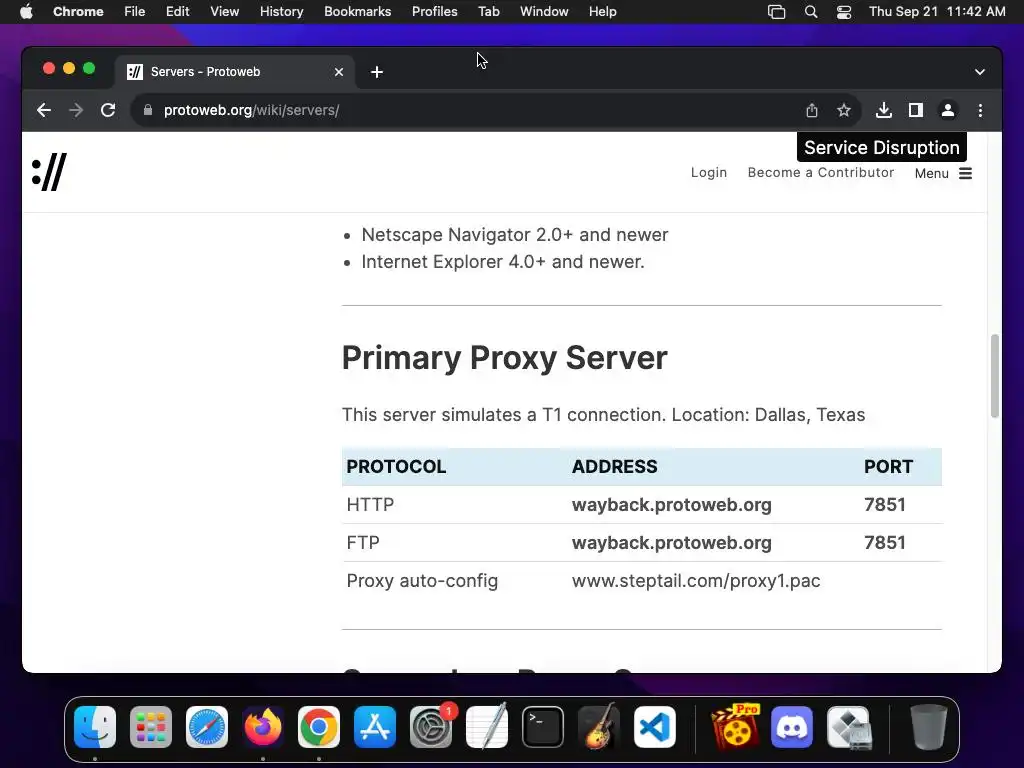Open the Apple menu
1024x768 pixels.
pos(26,12)
